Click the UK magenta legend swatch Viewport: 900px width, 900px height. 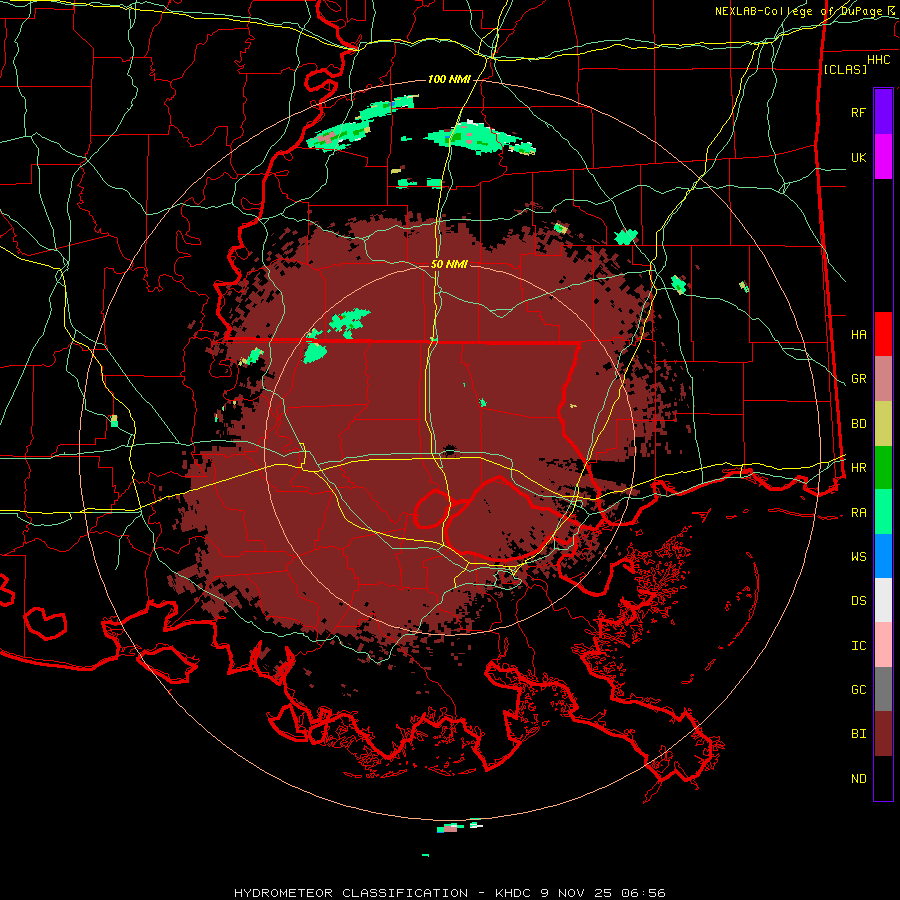tap(883, 157)
